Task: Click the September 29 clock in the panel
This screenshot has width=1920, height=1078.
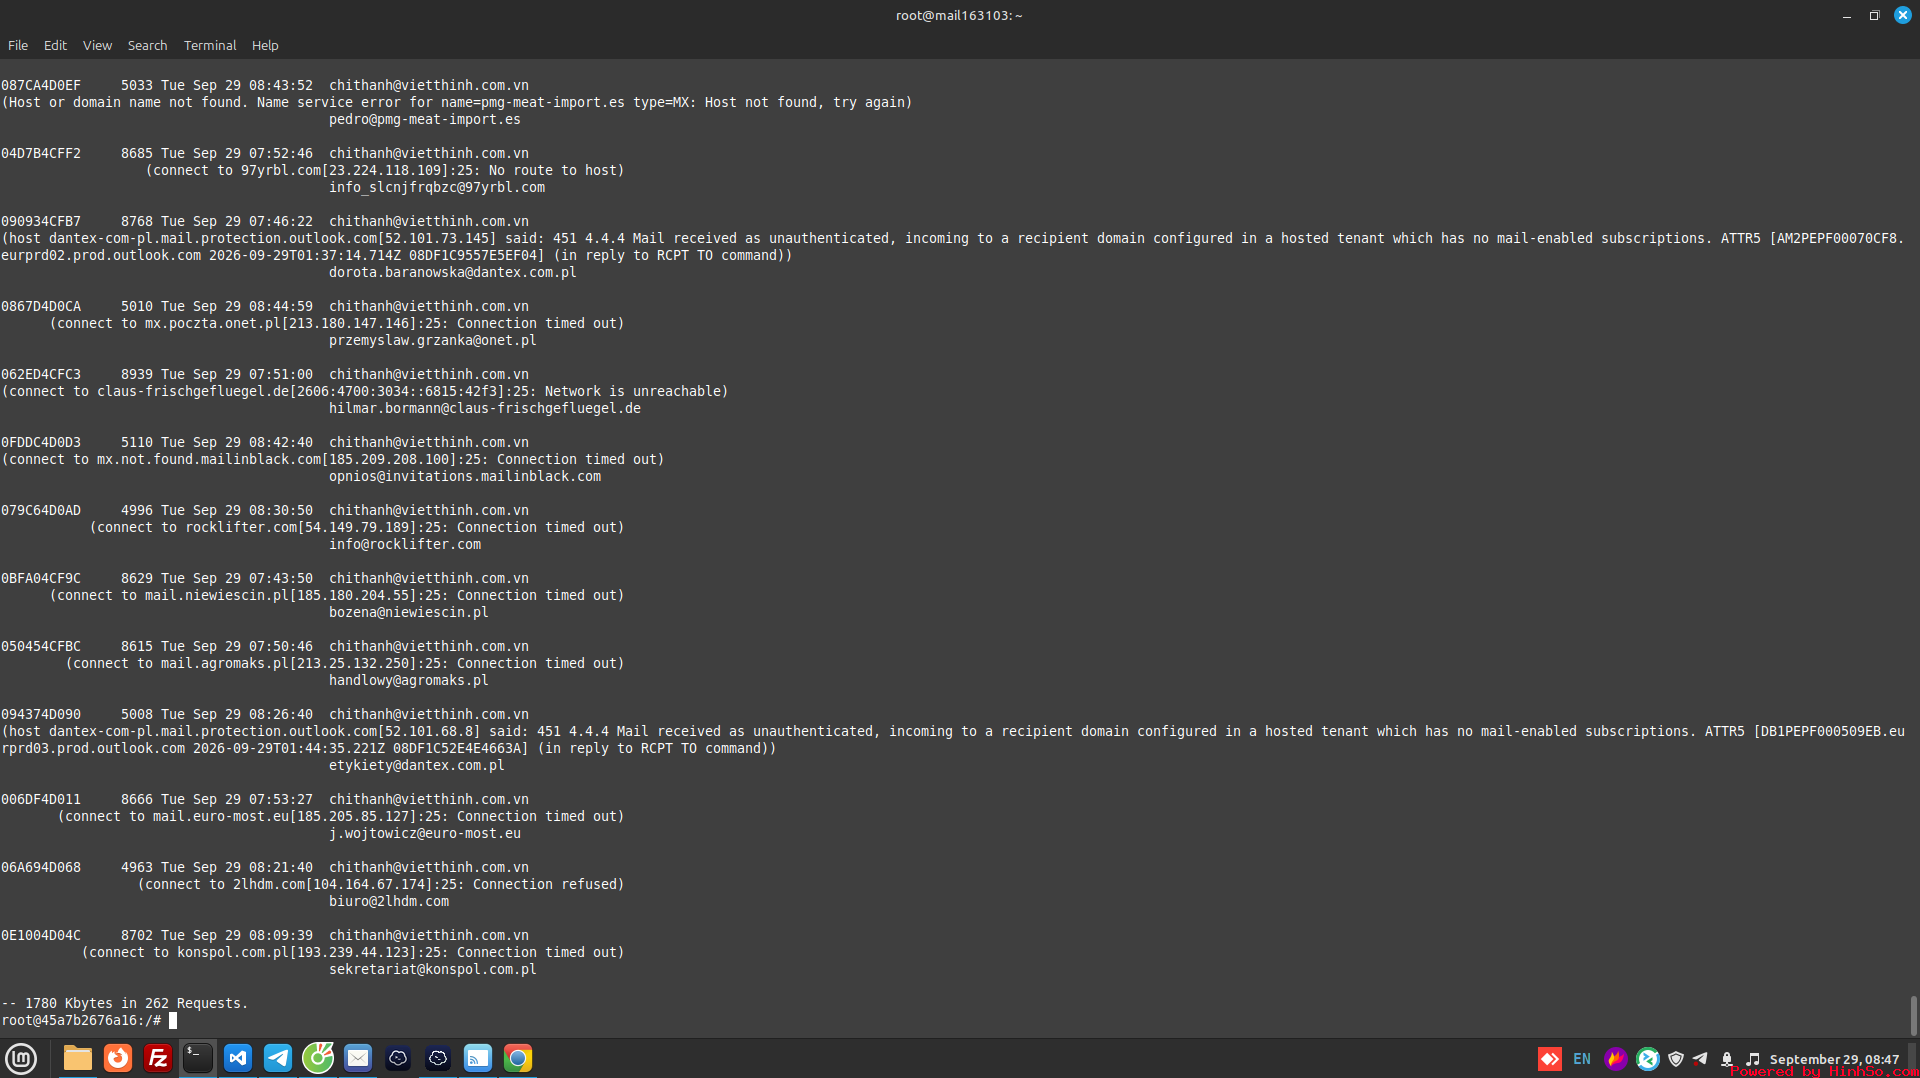Action: pos(1834,1059)
